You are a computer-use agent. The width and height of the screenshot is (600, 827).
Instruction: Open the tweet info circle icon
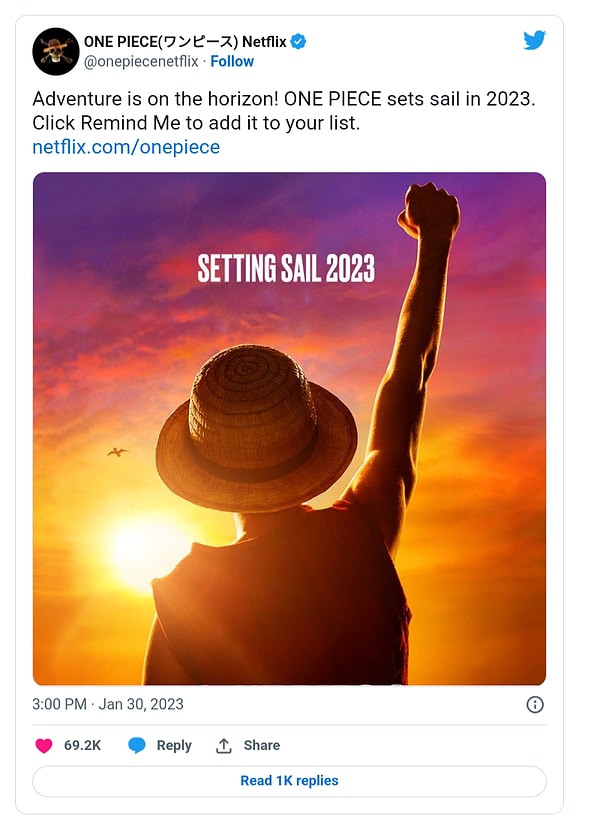(535, 704)
